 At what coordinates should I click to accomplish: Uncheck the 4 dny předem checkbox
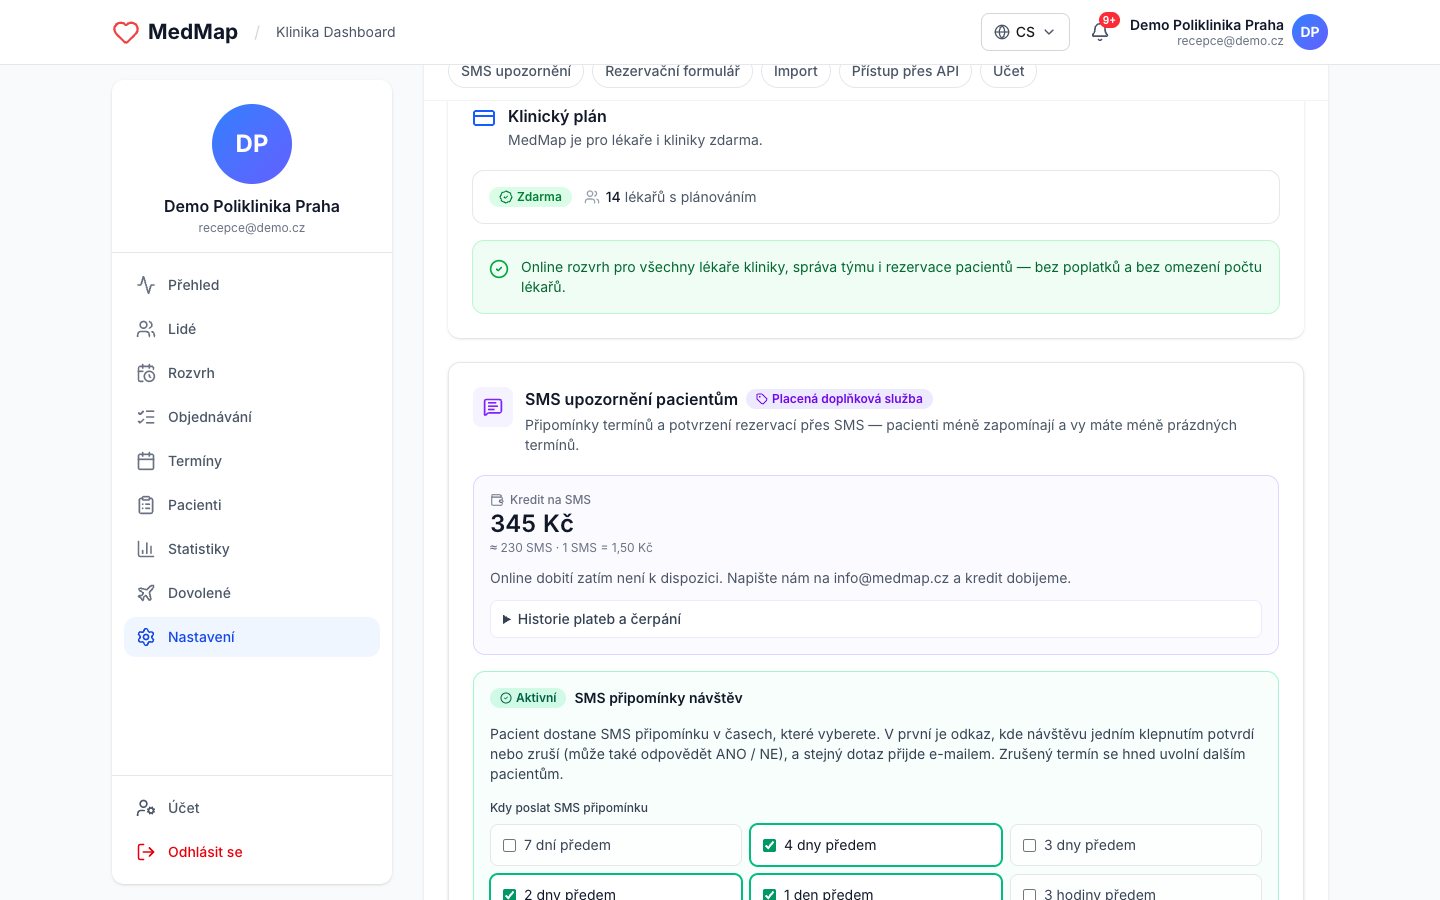pos(769,845)
